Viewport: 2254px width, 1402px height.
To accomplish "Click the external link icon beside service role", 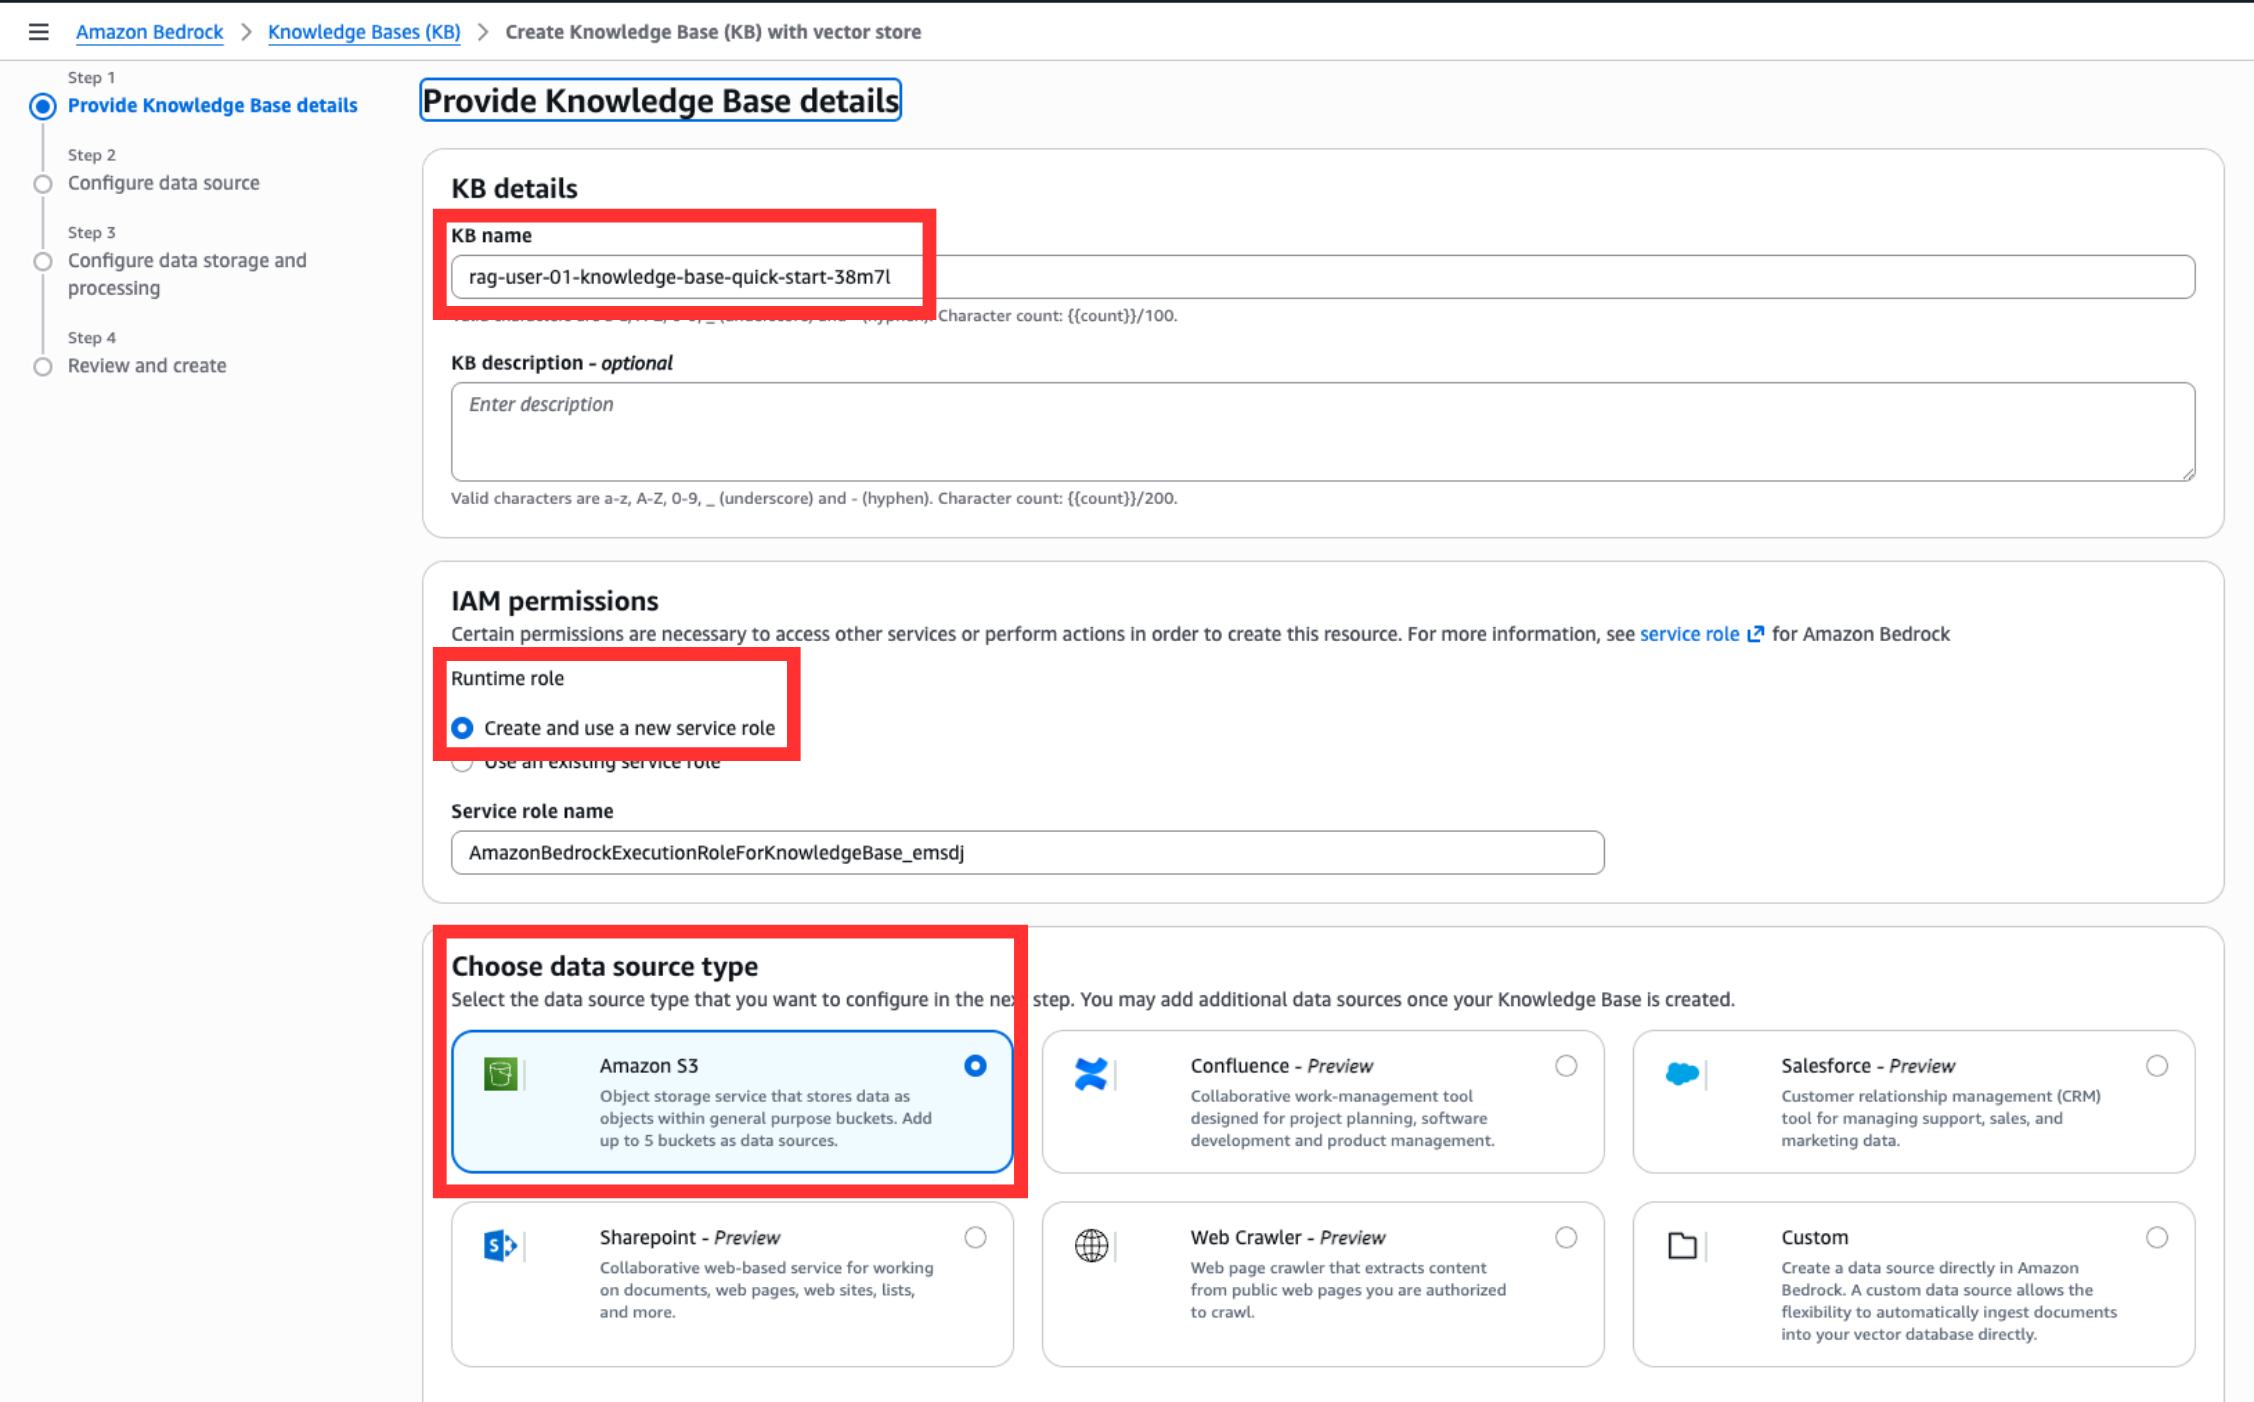I will tap(1755, 634).
